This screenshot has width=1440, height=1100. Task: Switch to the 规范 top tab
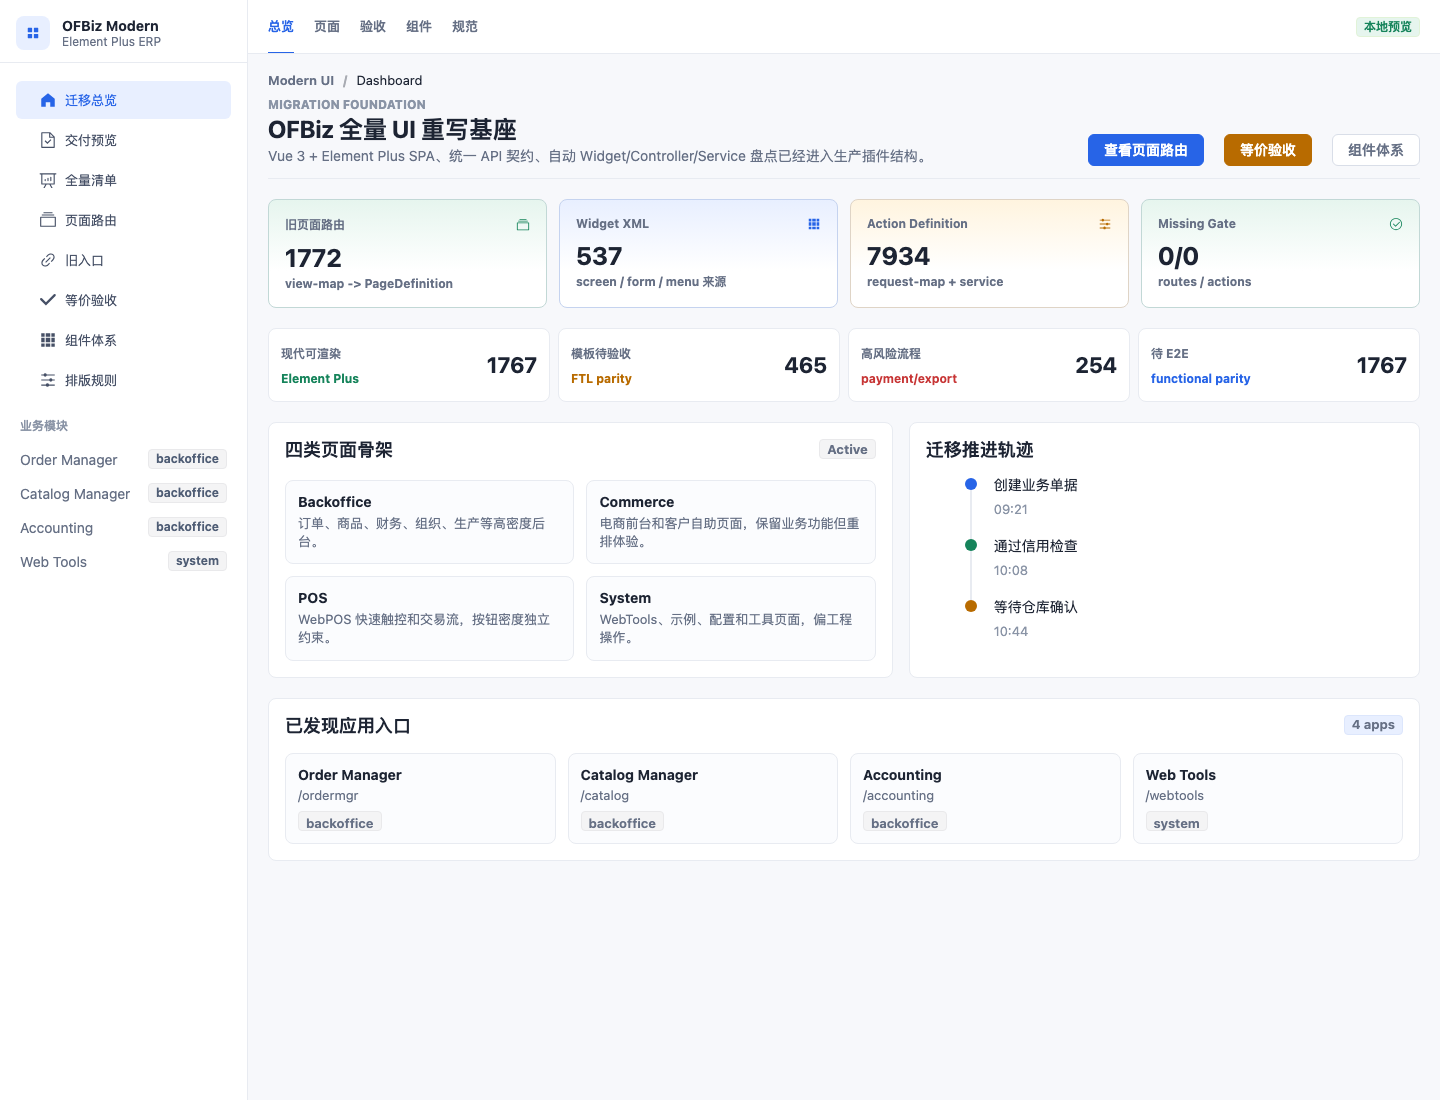(465, 27)
